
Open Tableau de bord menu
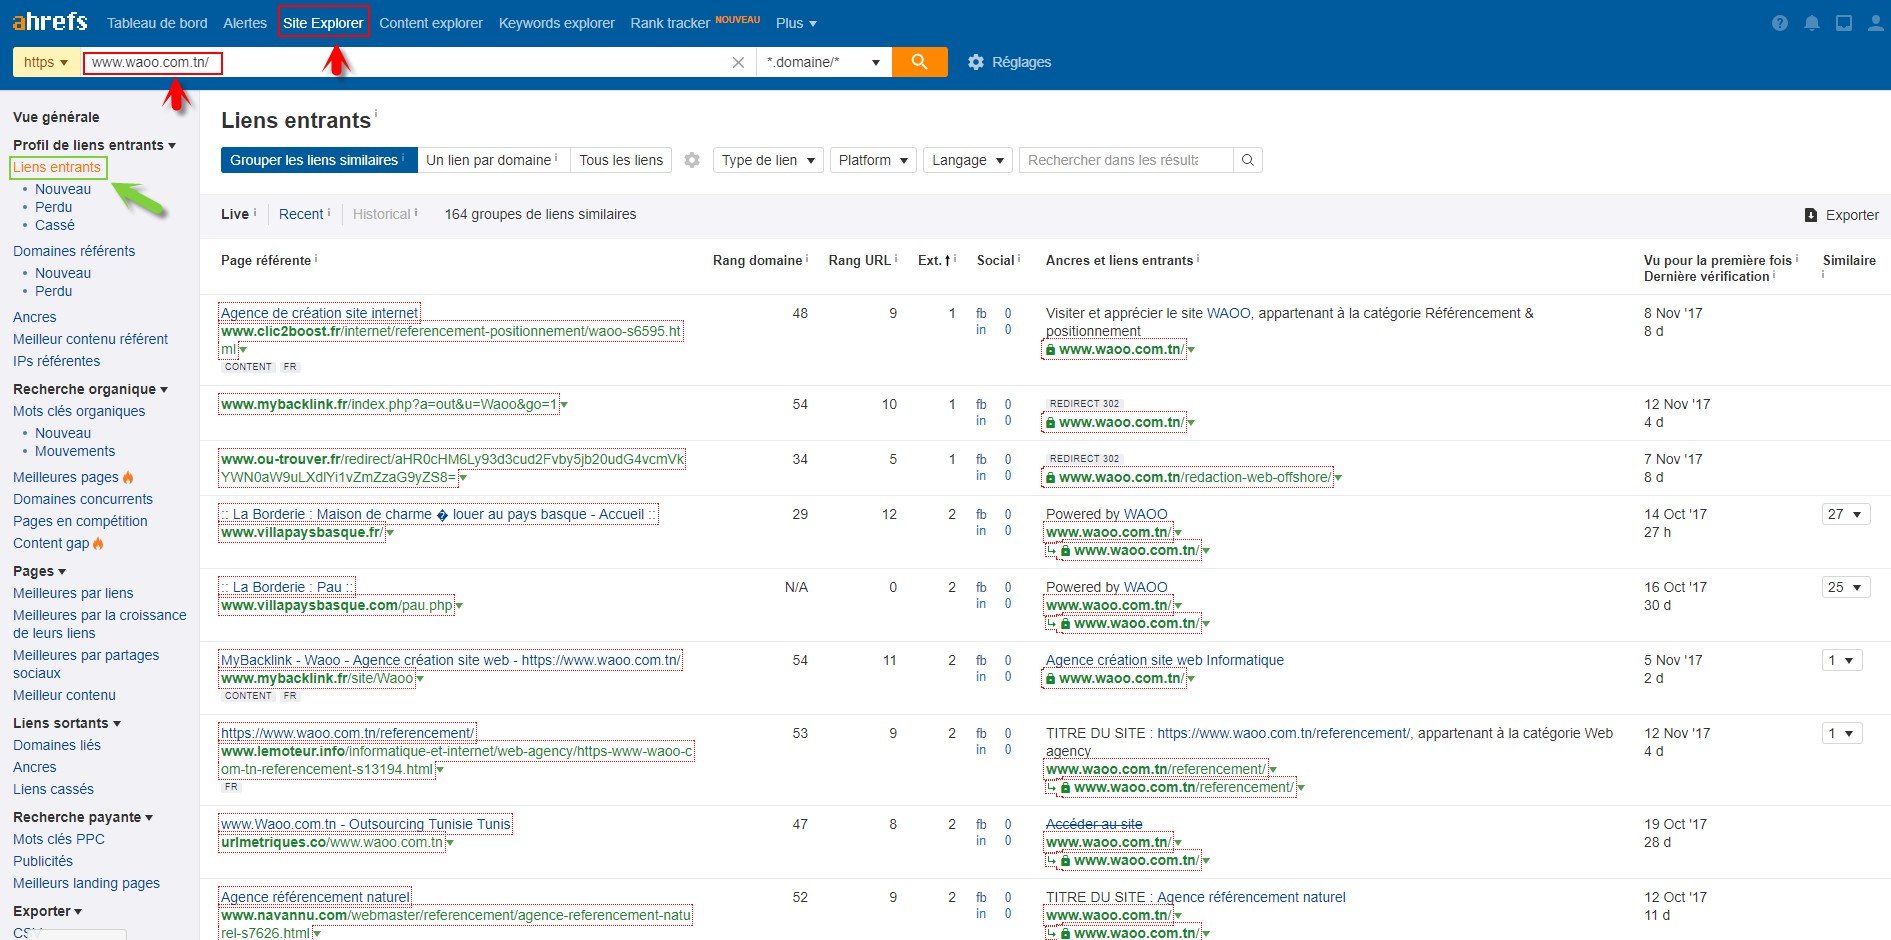pos(157,23)
